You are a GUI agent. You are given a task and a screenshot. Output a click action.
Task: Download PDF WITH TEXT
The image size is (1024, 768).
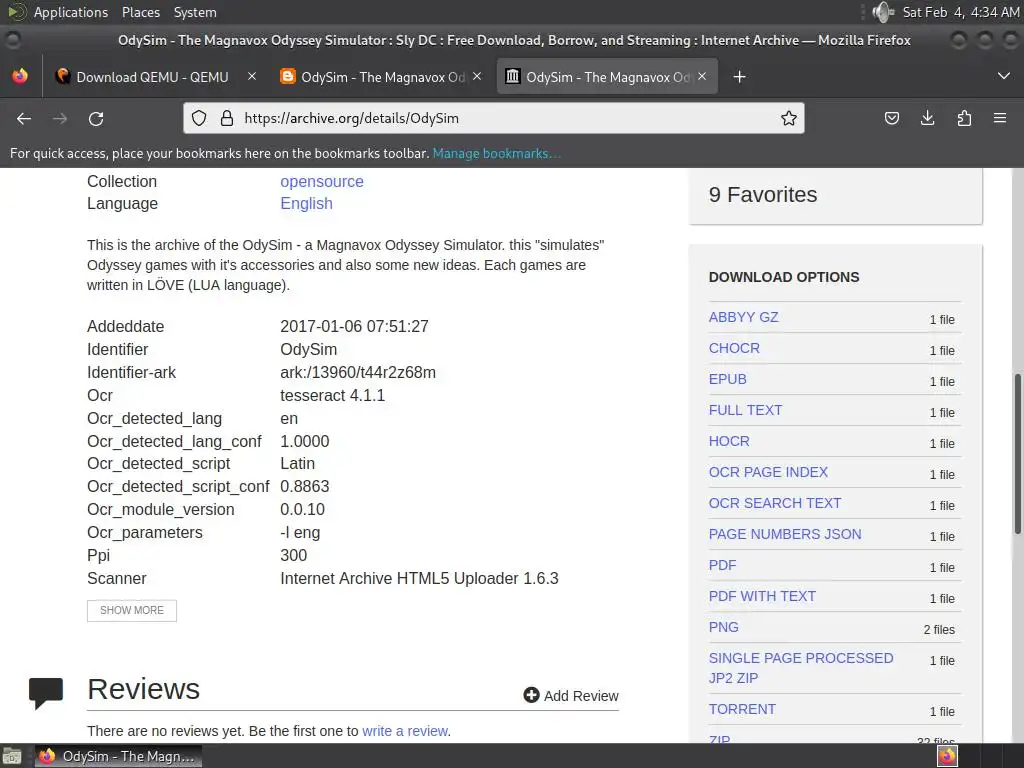(x=762, y=596)
